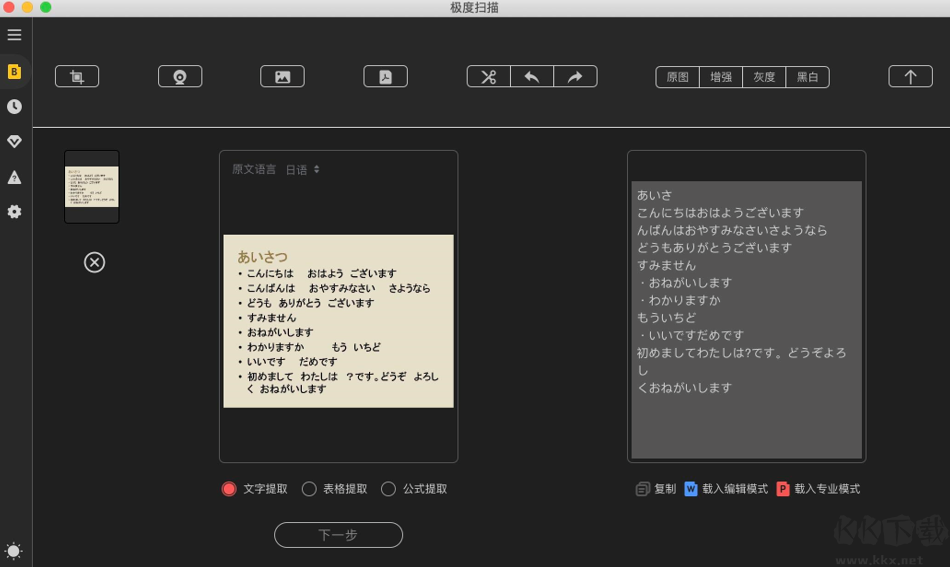
Task: Undo with the left arrow button
Action: pos(532,77)
